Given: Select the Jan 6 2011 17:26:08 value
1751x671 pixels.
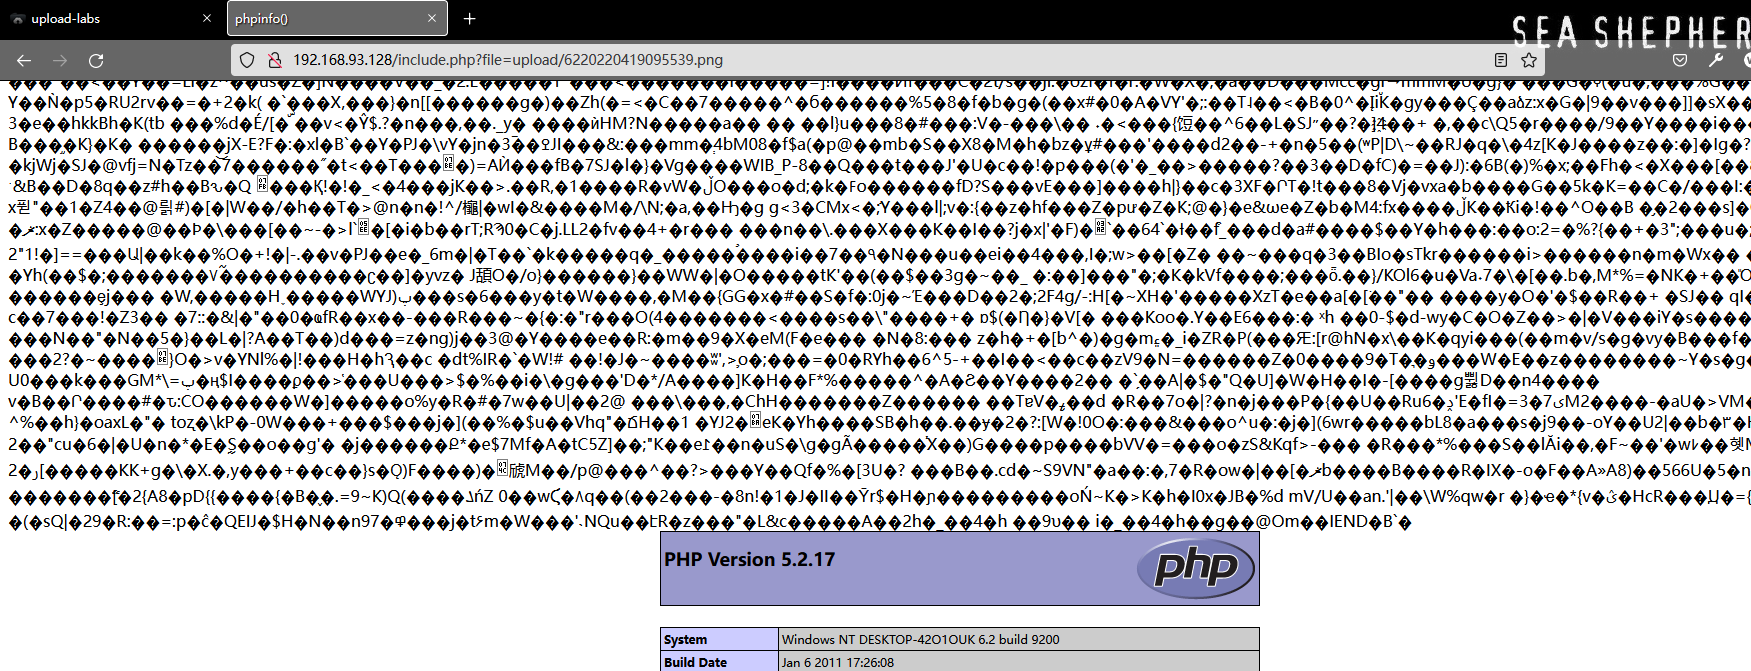Looking at the screenshot, I should coord(838,662).
